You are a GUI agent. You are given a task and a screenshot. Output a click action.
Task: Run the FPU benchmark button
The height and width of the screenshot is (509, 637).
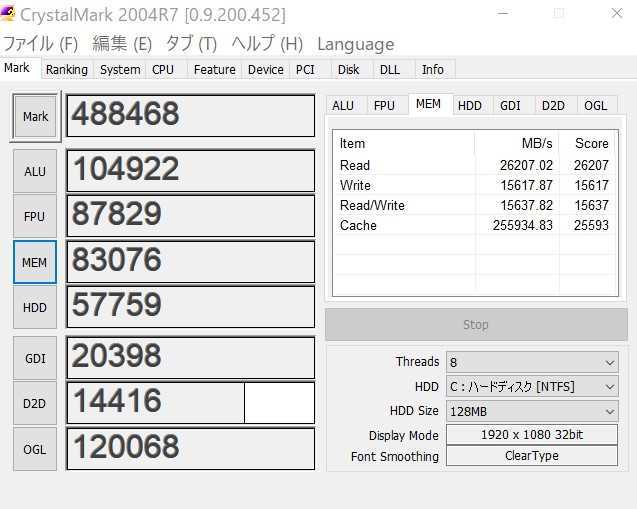tap(35, 217)
